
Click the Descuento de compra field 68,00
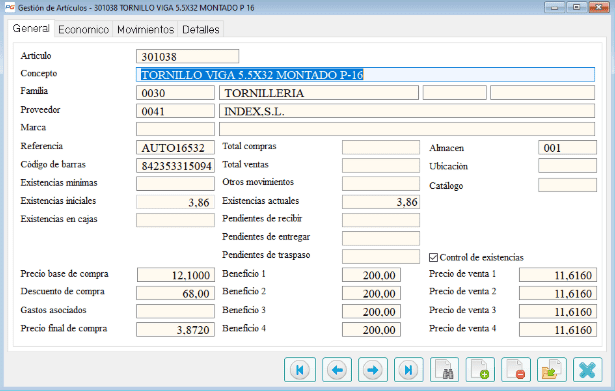[175, 293]
